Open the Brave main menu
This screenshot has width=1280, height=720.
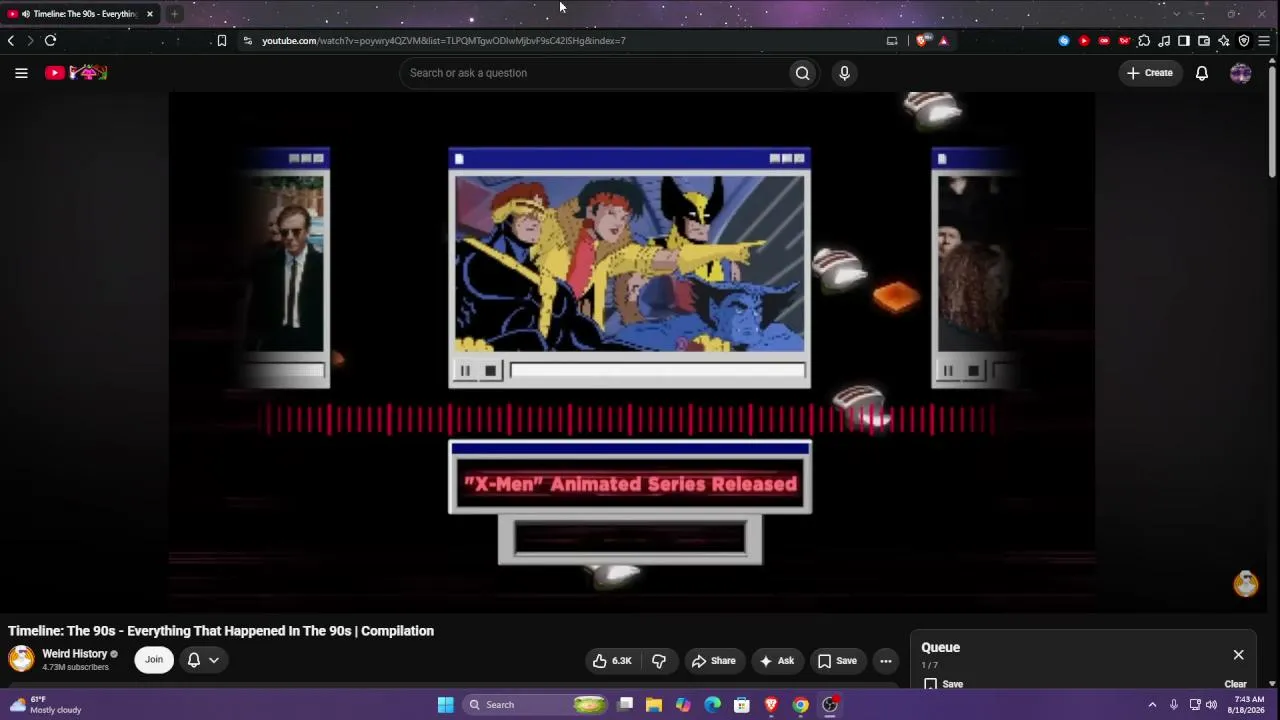(1264, 41)
